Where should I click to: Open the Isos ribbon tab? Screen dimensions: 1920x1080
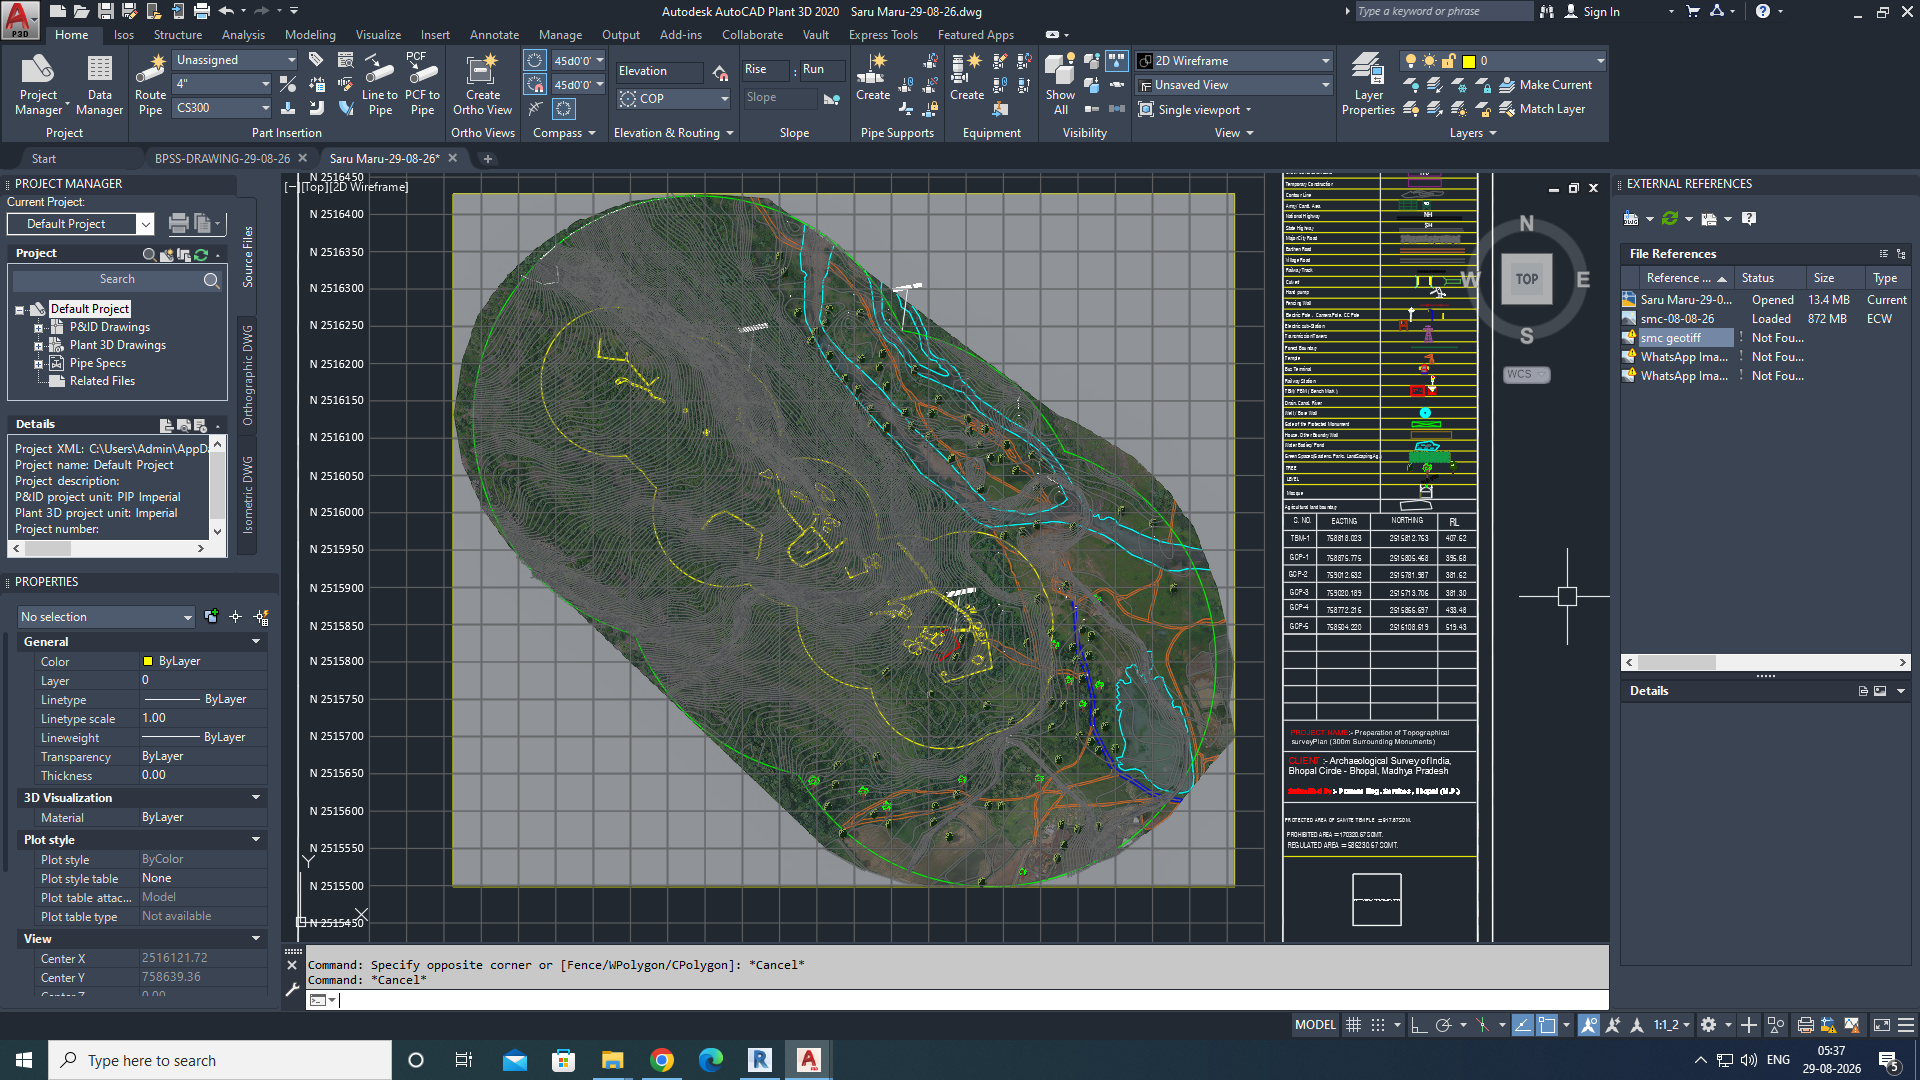click(x=124, y=35)
